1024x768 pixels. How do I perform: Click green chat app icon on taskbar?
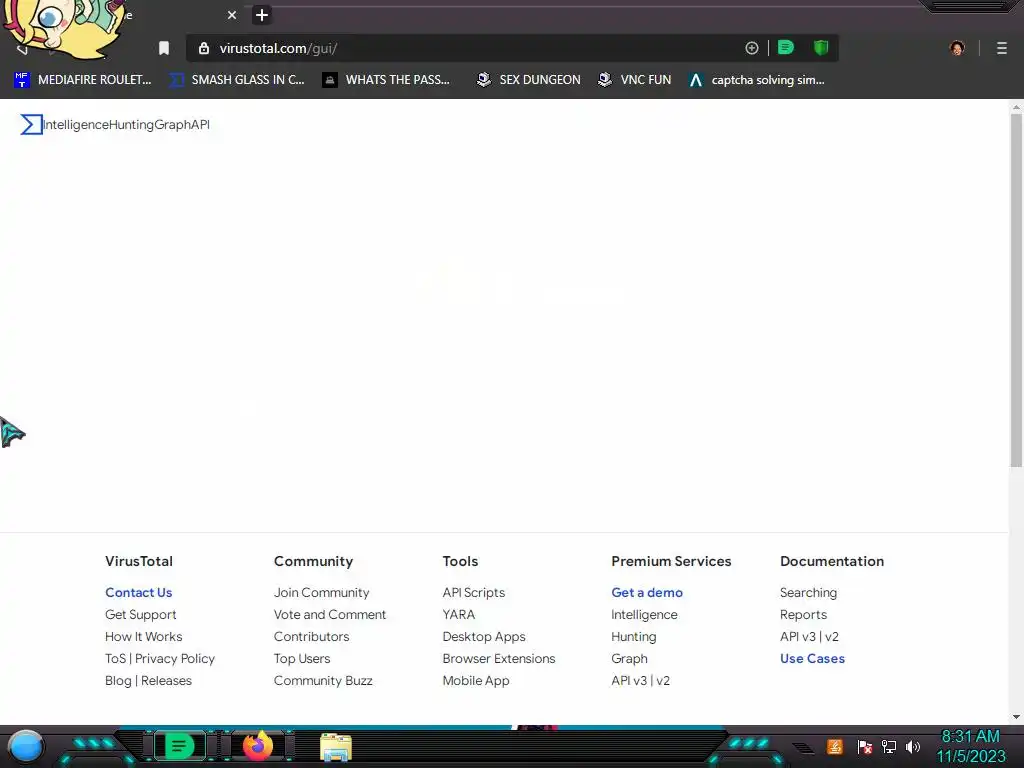point(179,746)
